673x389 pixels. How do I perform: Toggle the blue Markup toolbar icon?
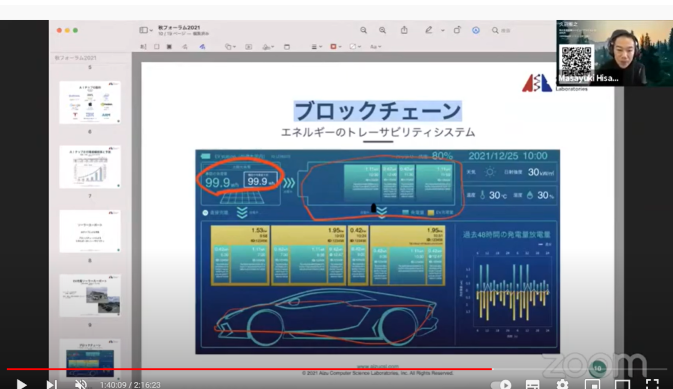[x=476, y=30]
